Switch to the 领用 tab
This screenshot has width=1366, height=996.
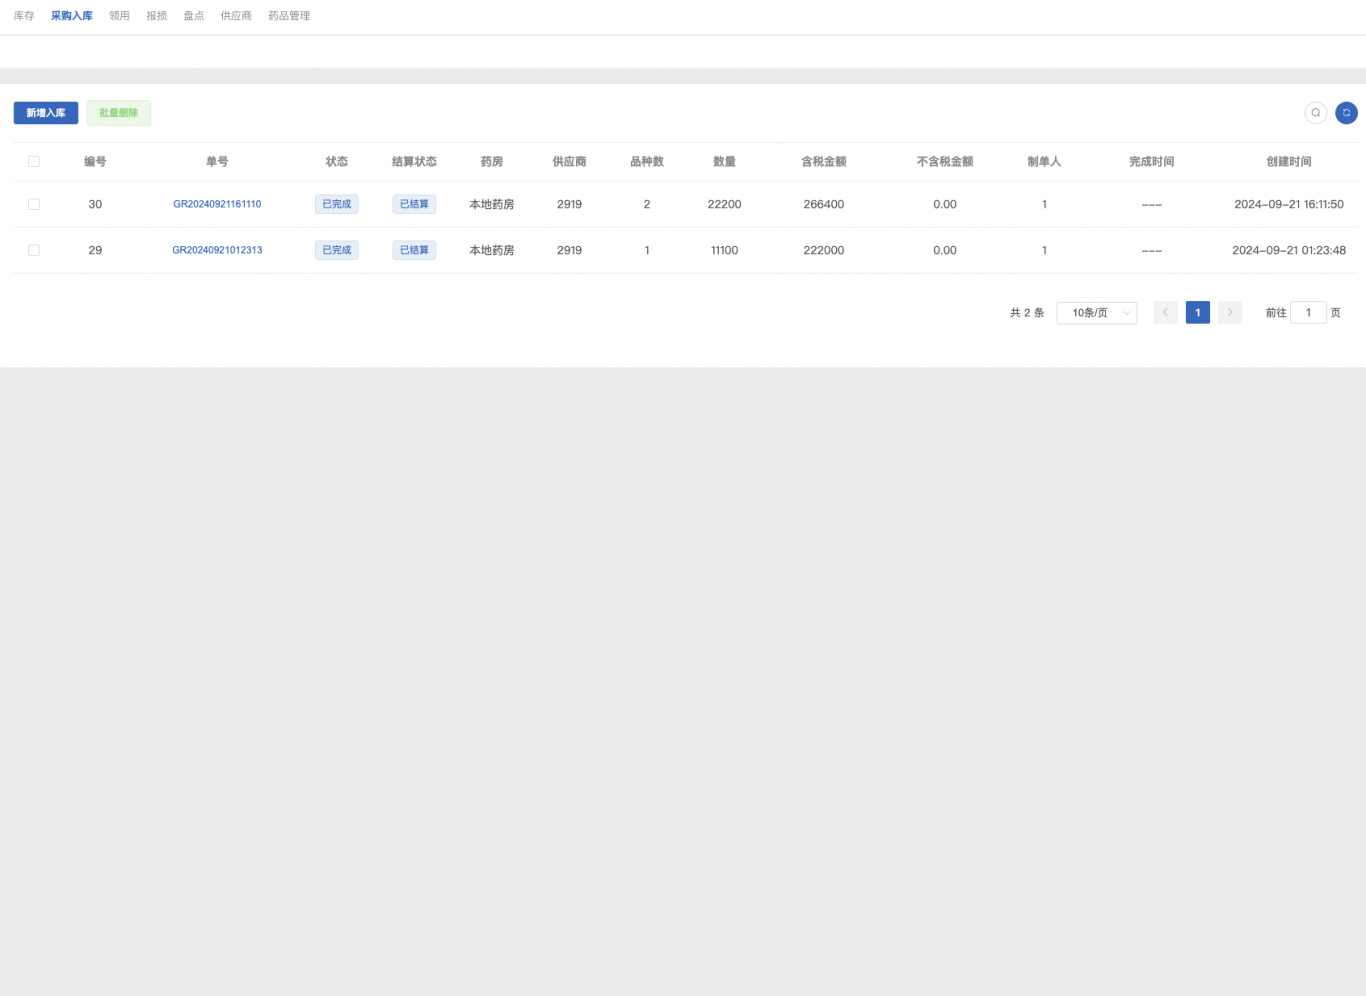[x=120, y=16]
